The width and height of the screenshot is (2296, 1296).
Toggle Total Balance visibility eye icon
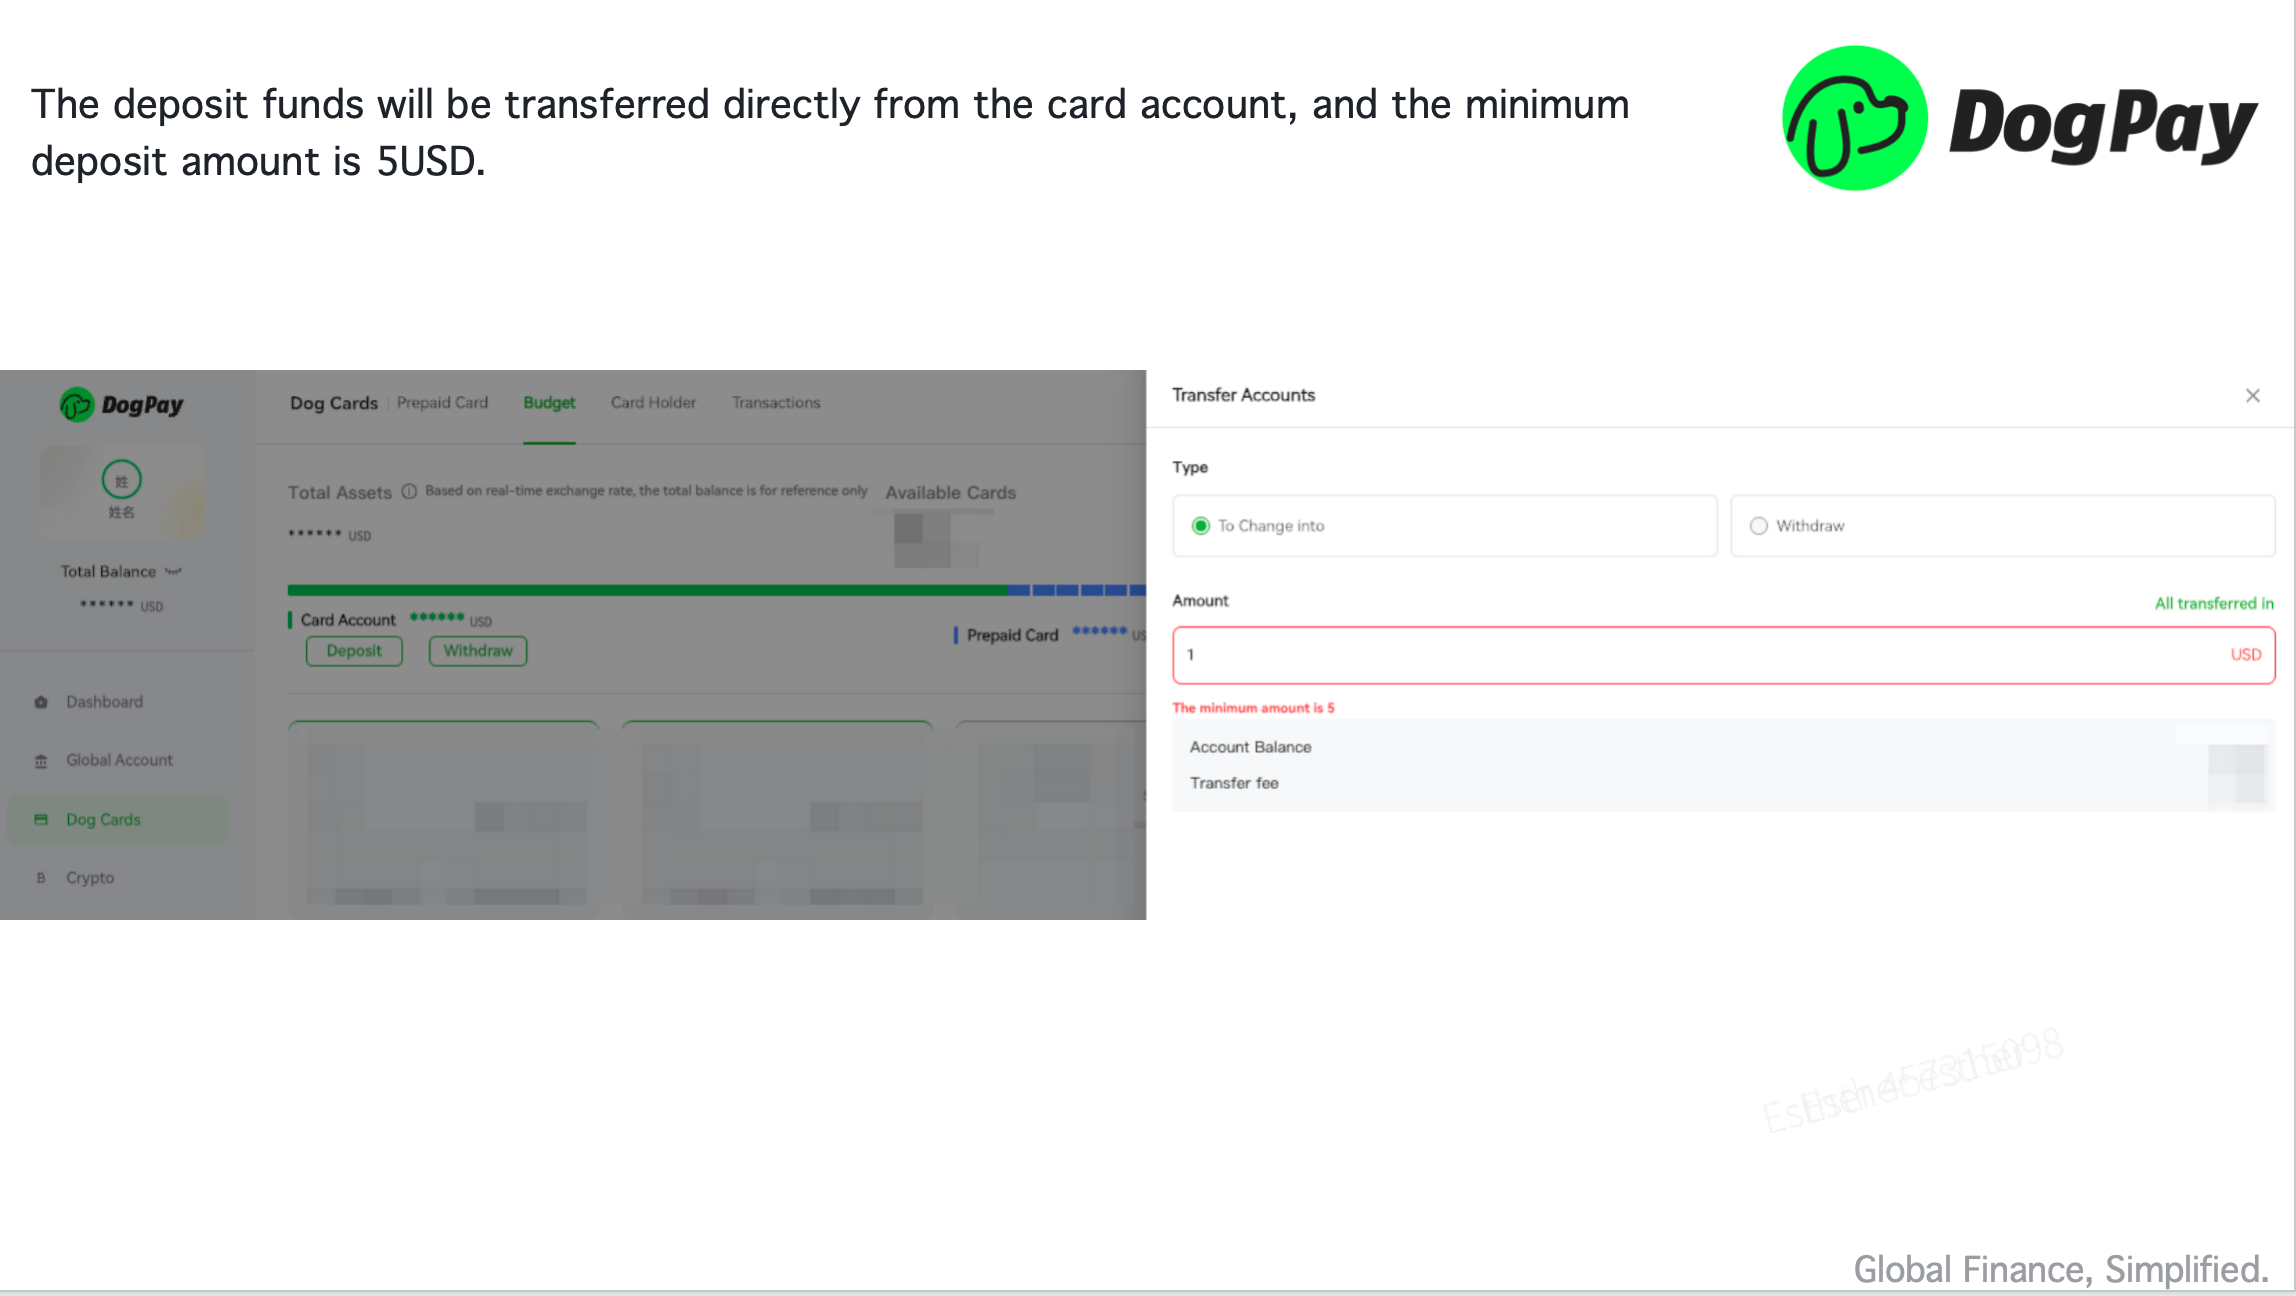pyautogui.click(x=173, y=572)
